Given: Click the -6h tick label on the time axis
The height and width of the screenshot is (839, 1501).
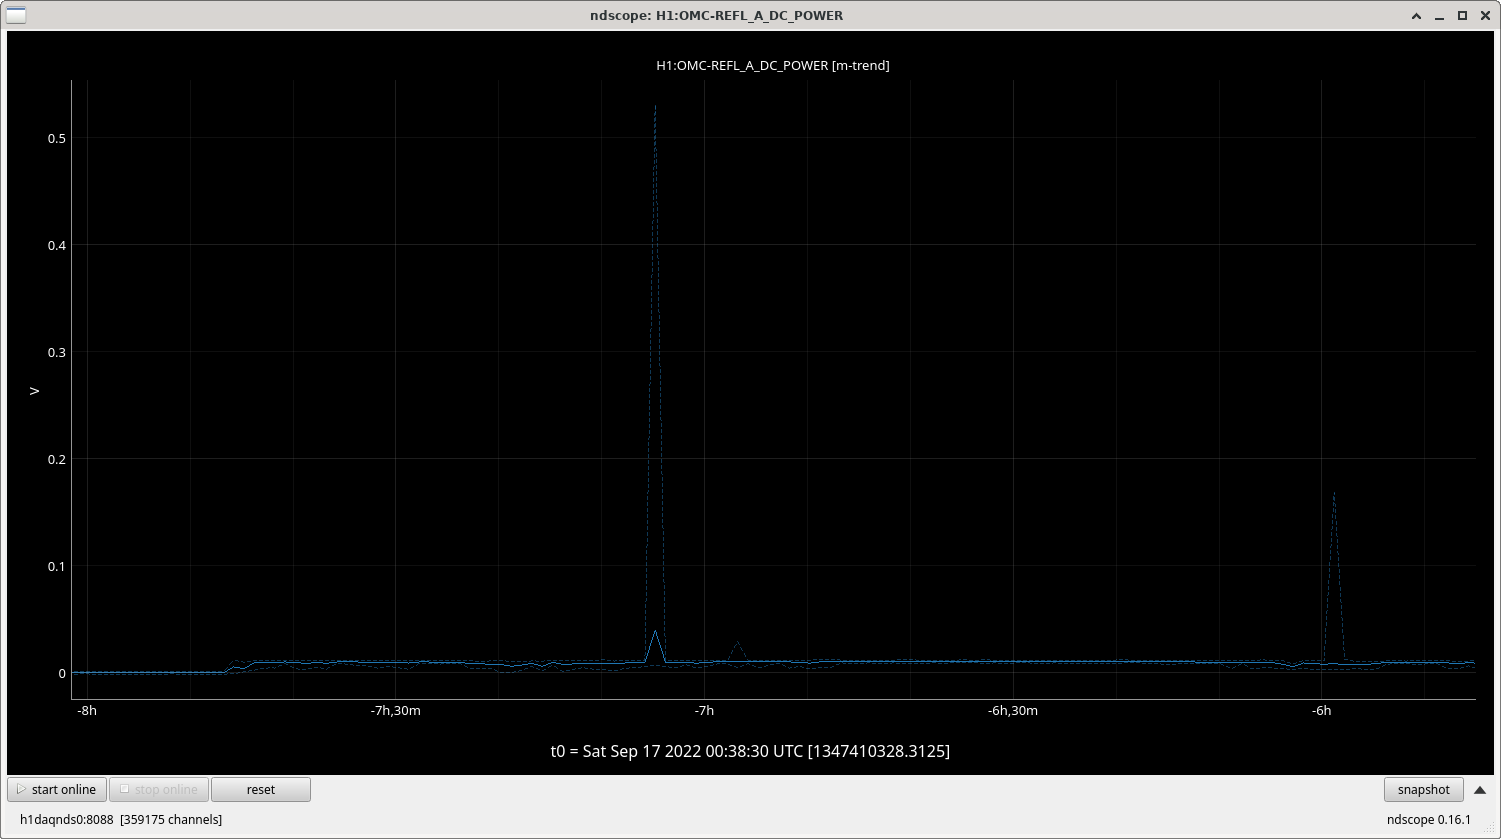Looking at the screenshot, I should pyautogui.click(x=1321, y=711).
